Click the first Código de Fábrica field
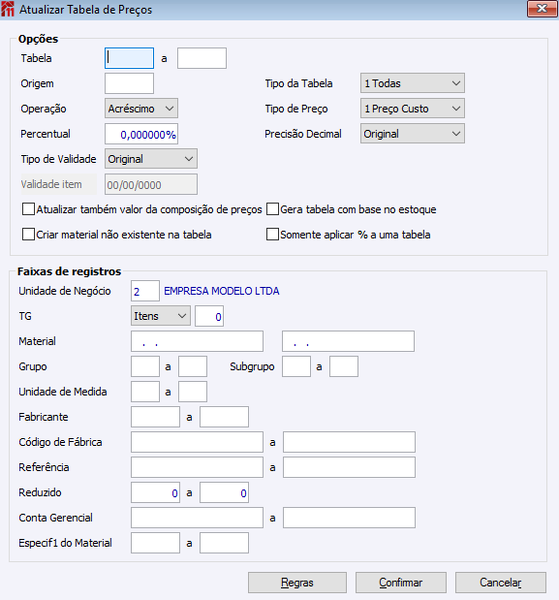The height and width of the screenshot is (600, 559). [x=197, y=442]
